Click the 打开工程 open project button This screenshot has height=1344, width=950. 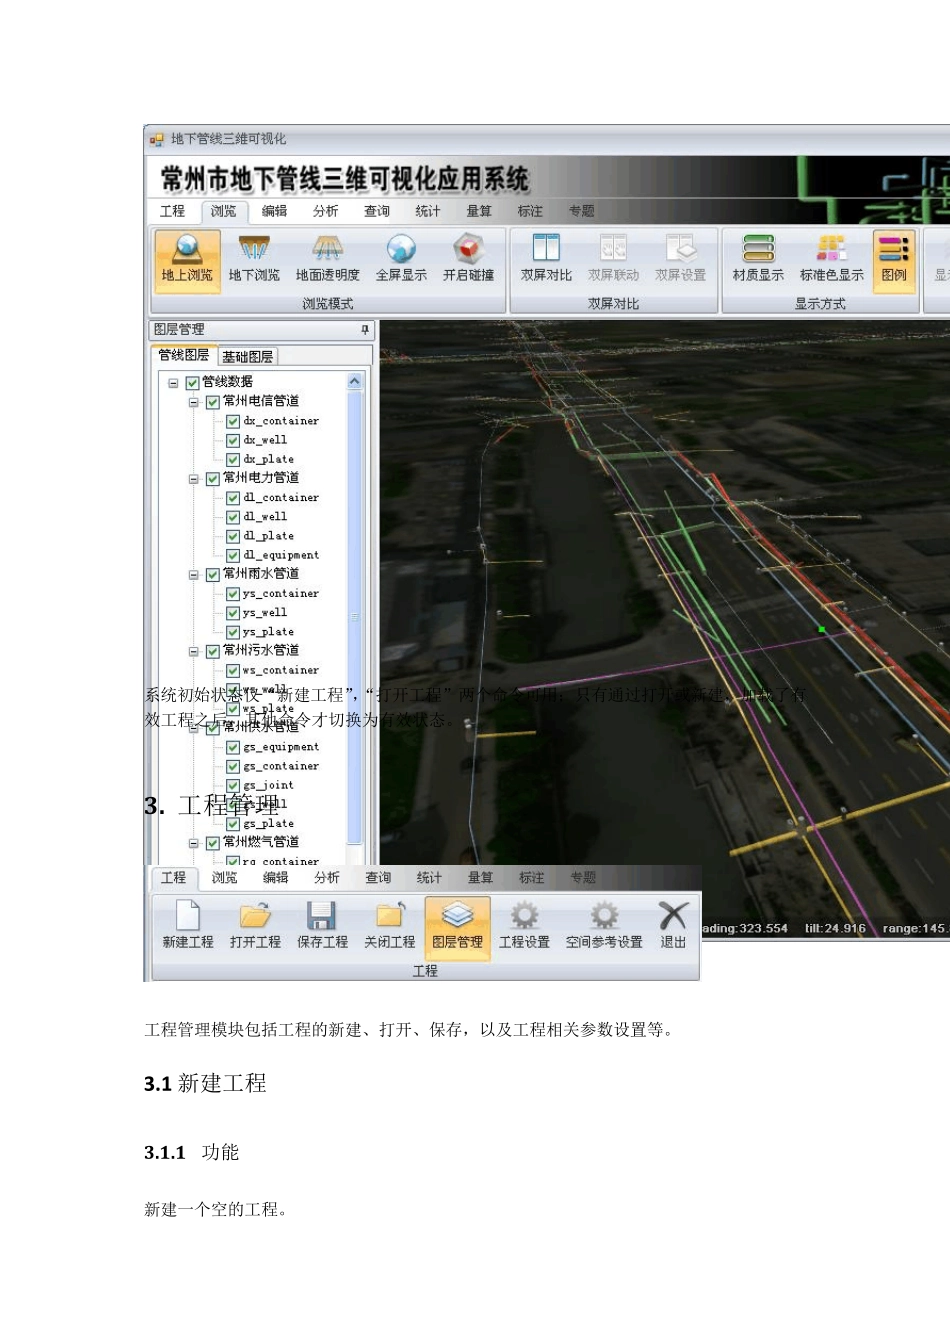(255, 924)
